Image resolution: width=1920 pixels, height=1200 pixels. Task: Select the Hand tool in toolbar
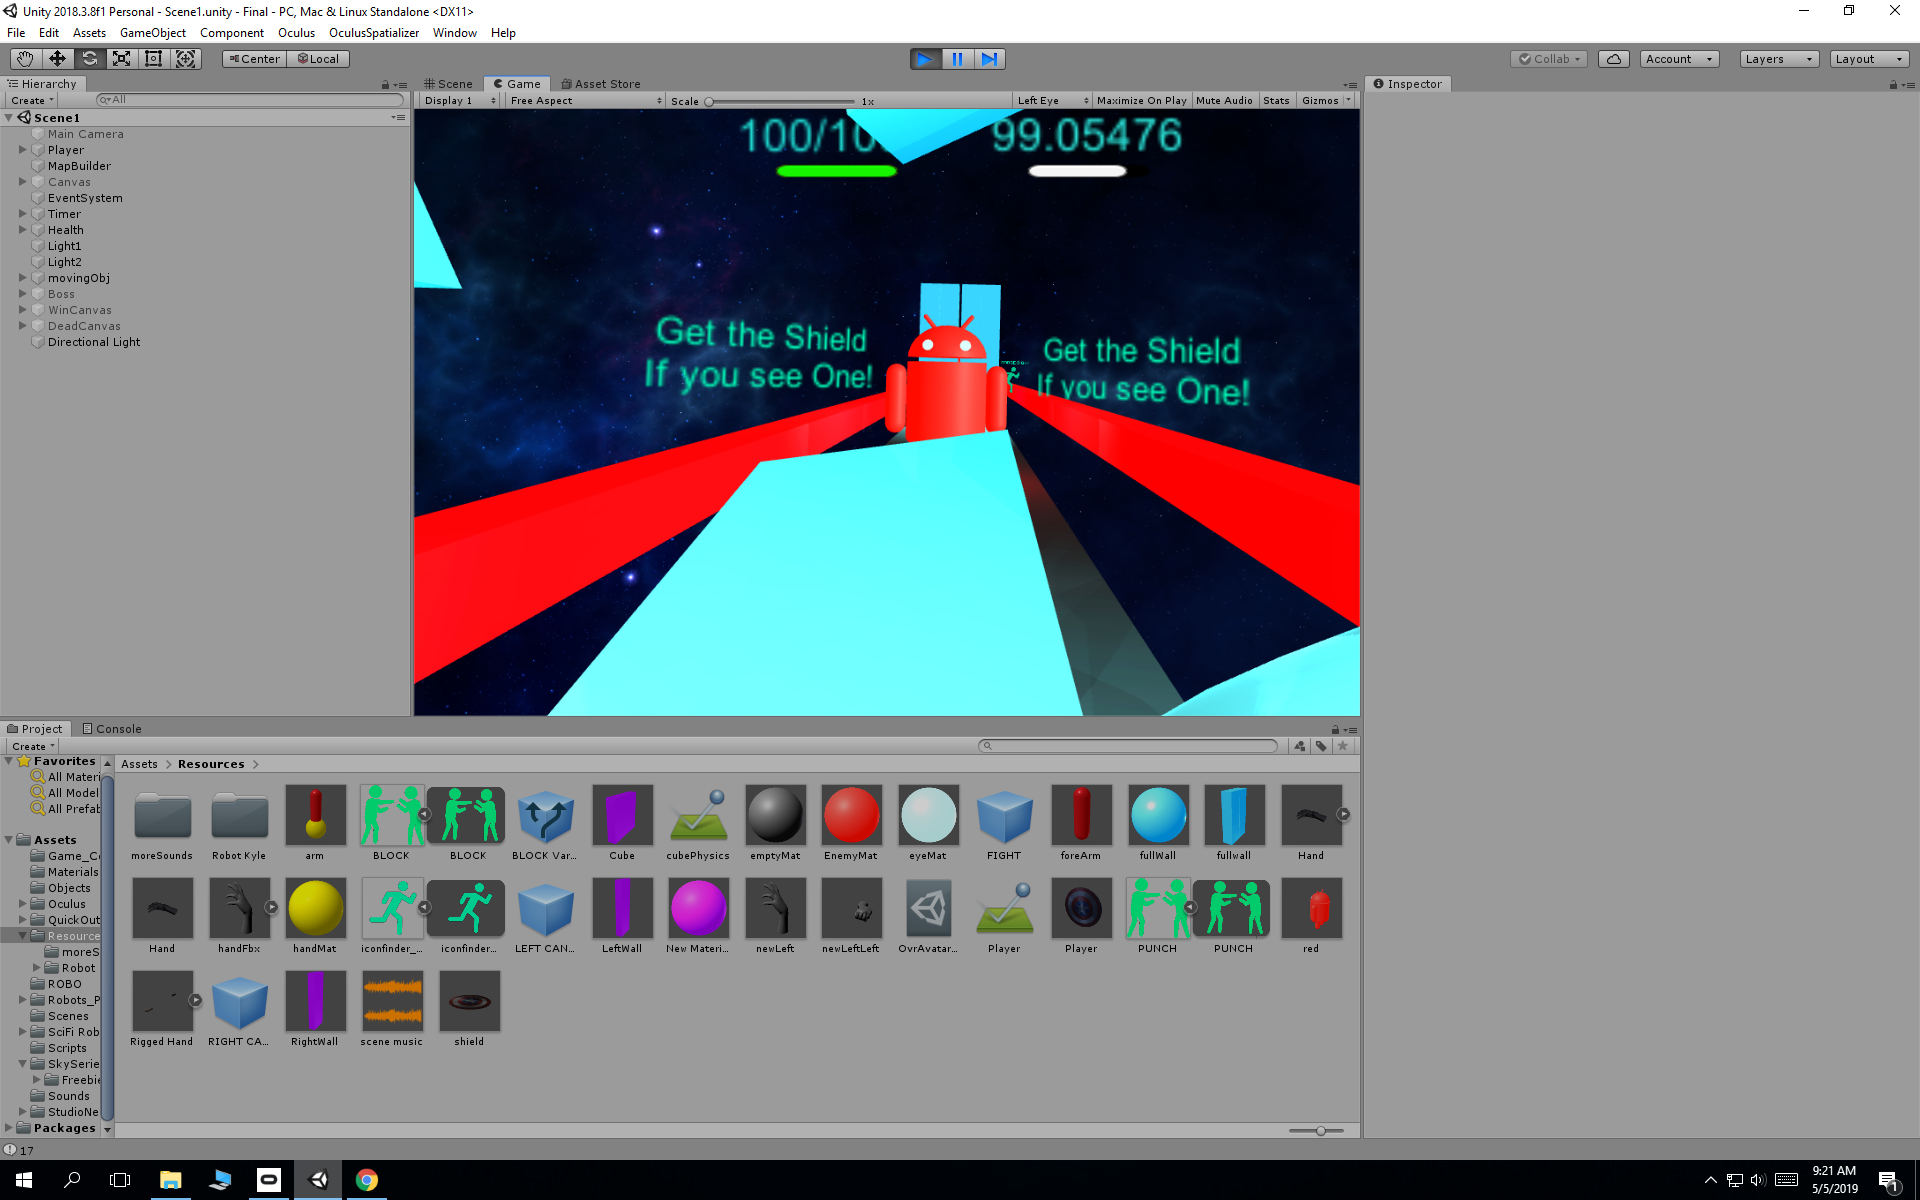25,59
